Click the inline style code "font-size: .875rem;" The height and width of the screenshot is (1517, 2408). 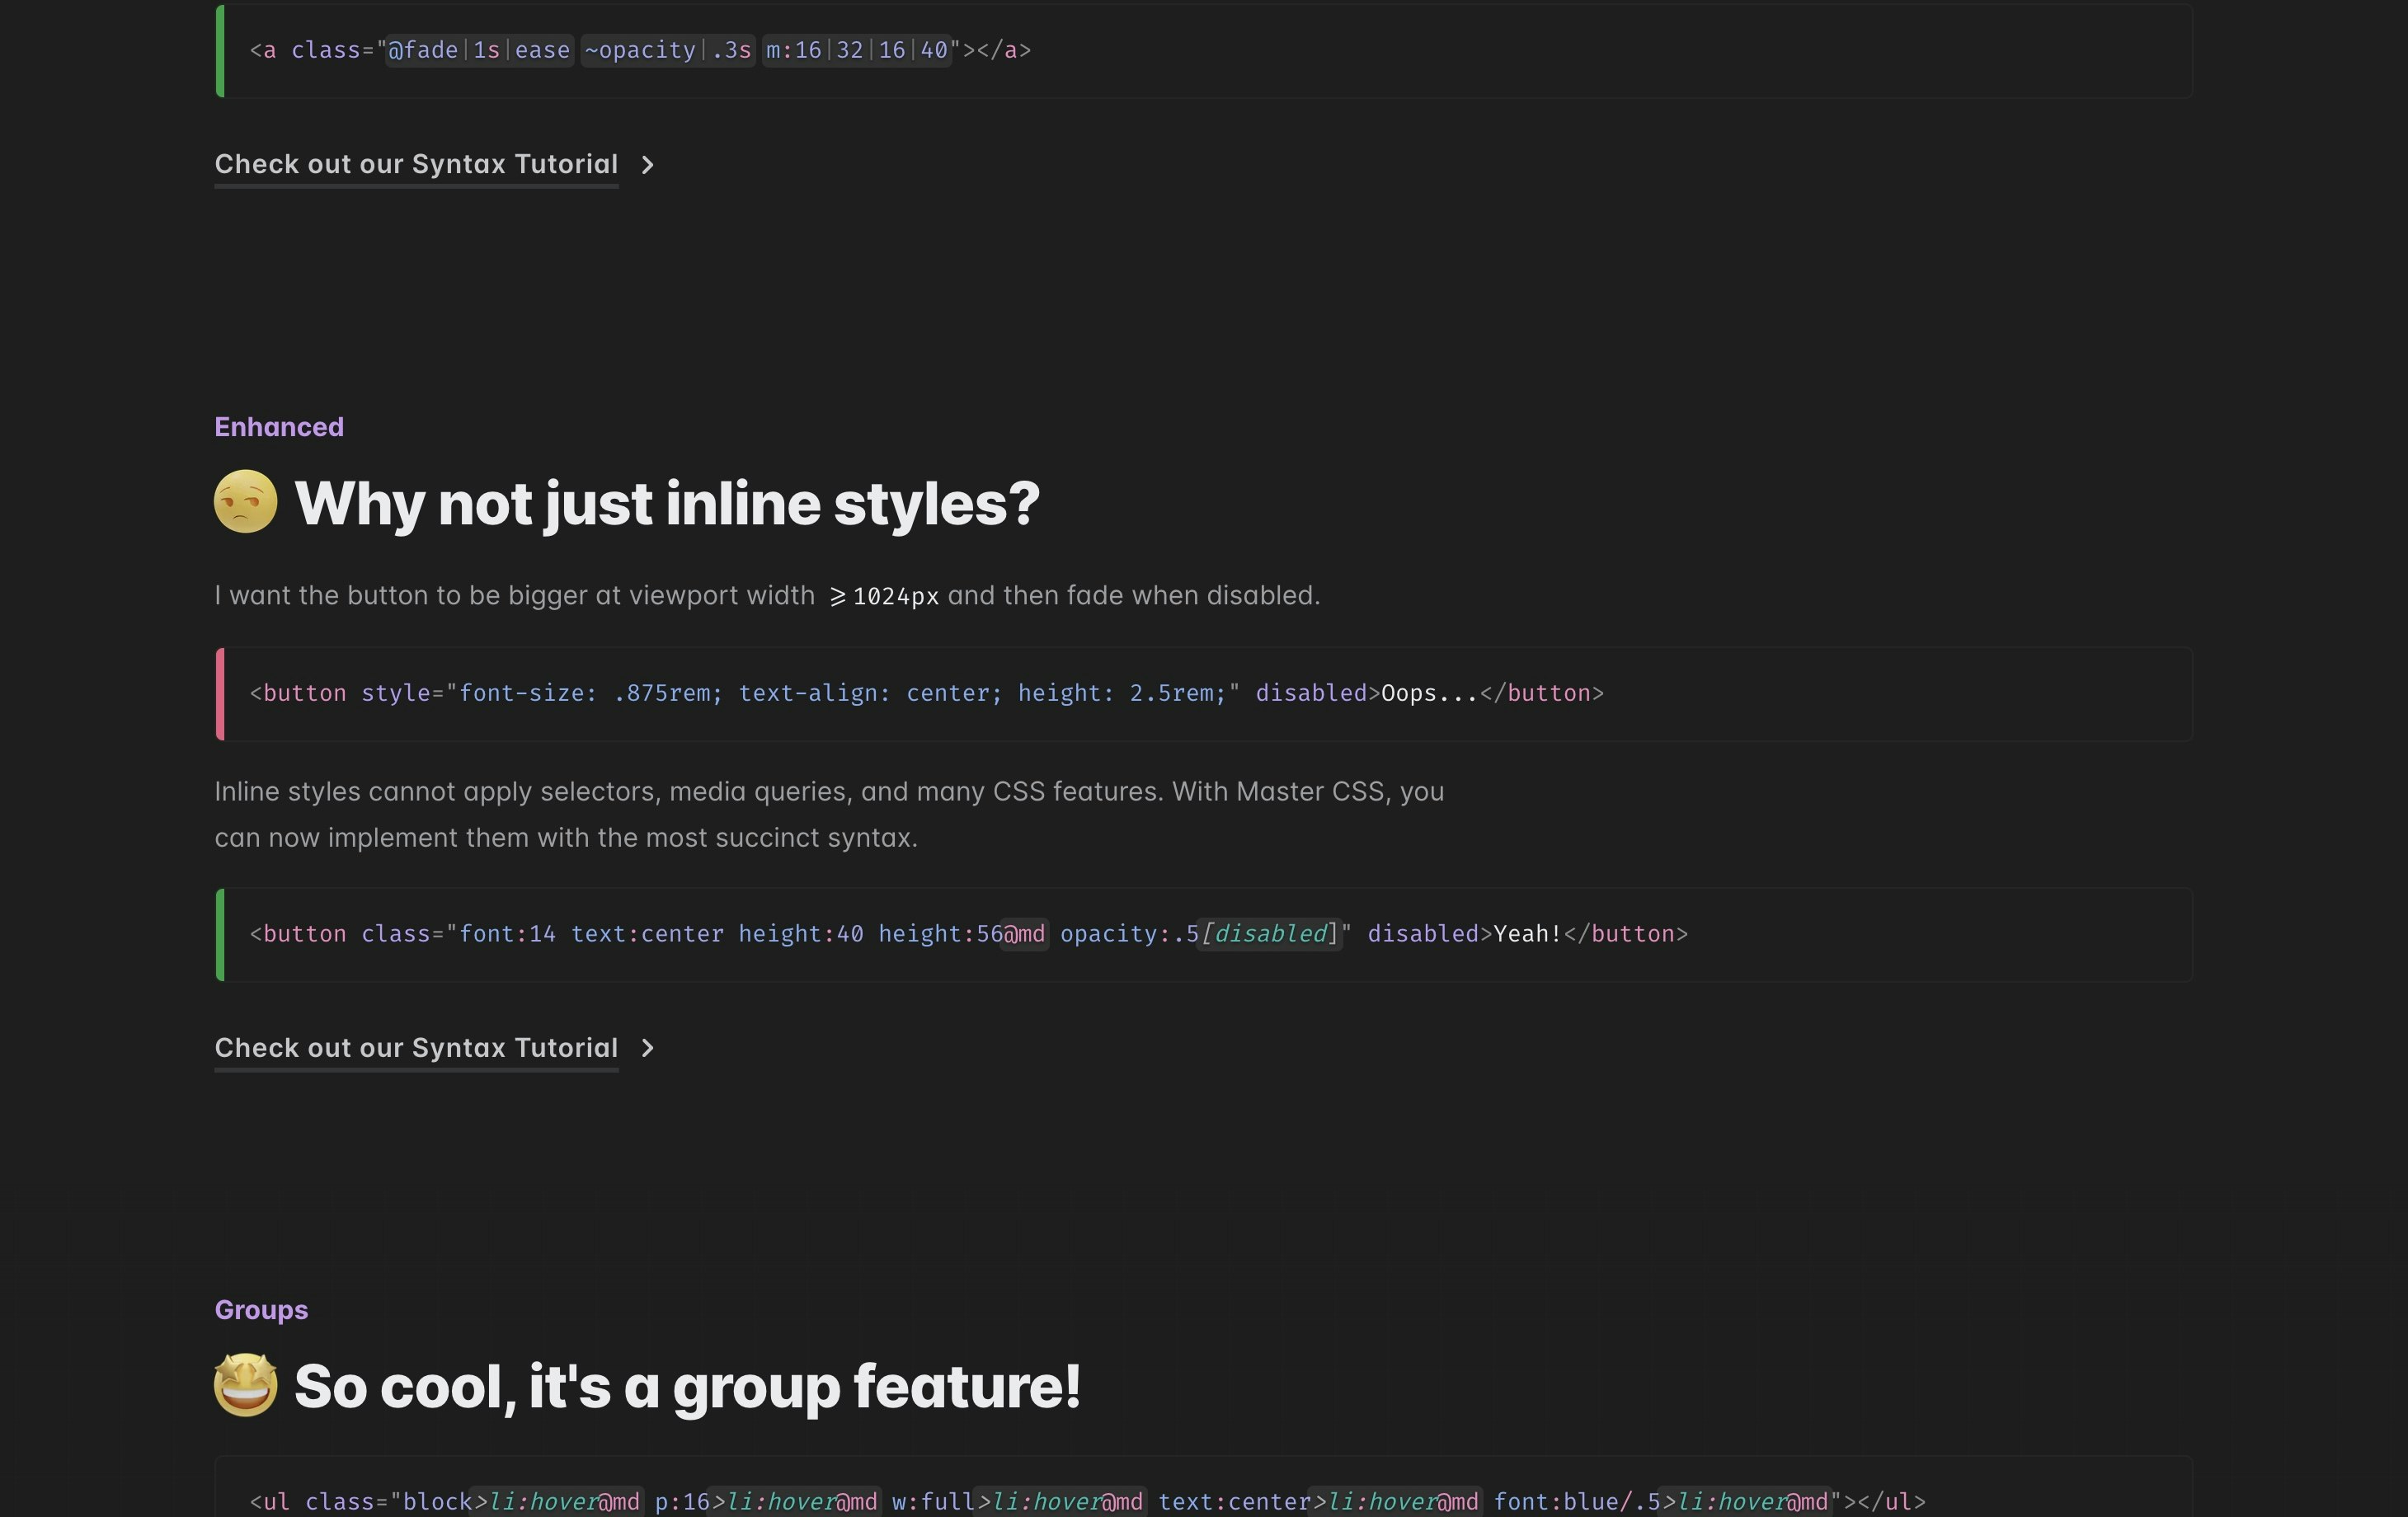pyautogui.click(x=591, y=694)
